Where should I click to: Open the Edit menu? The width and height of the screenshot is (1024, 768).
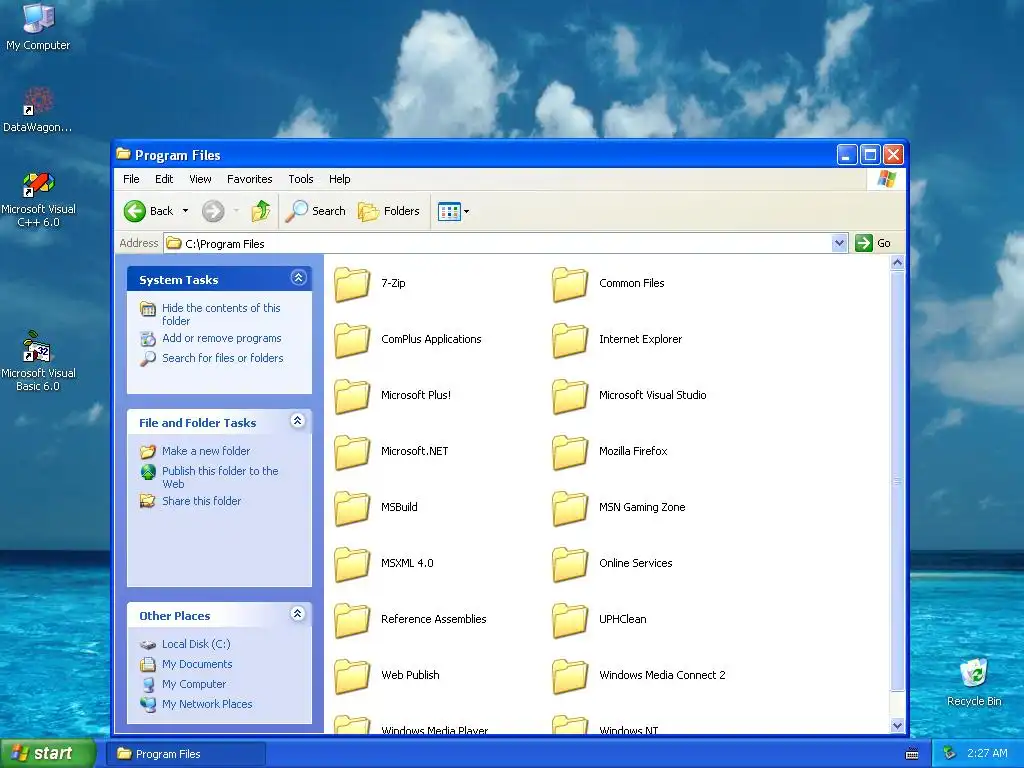(x=164, y=179)
